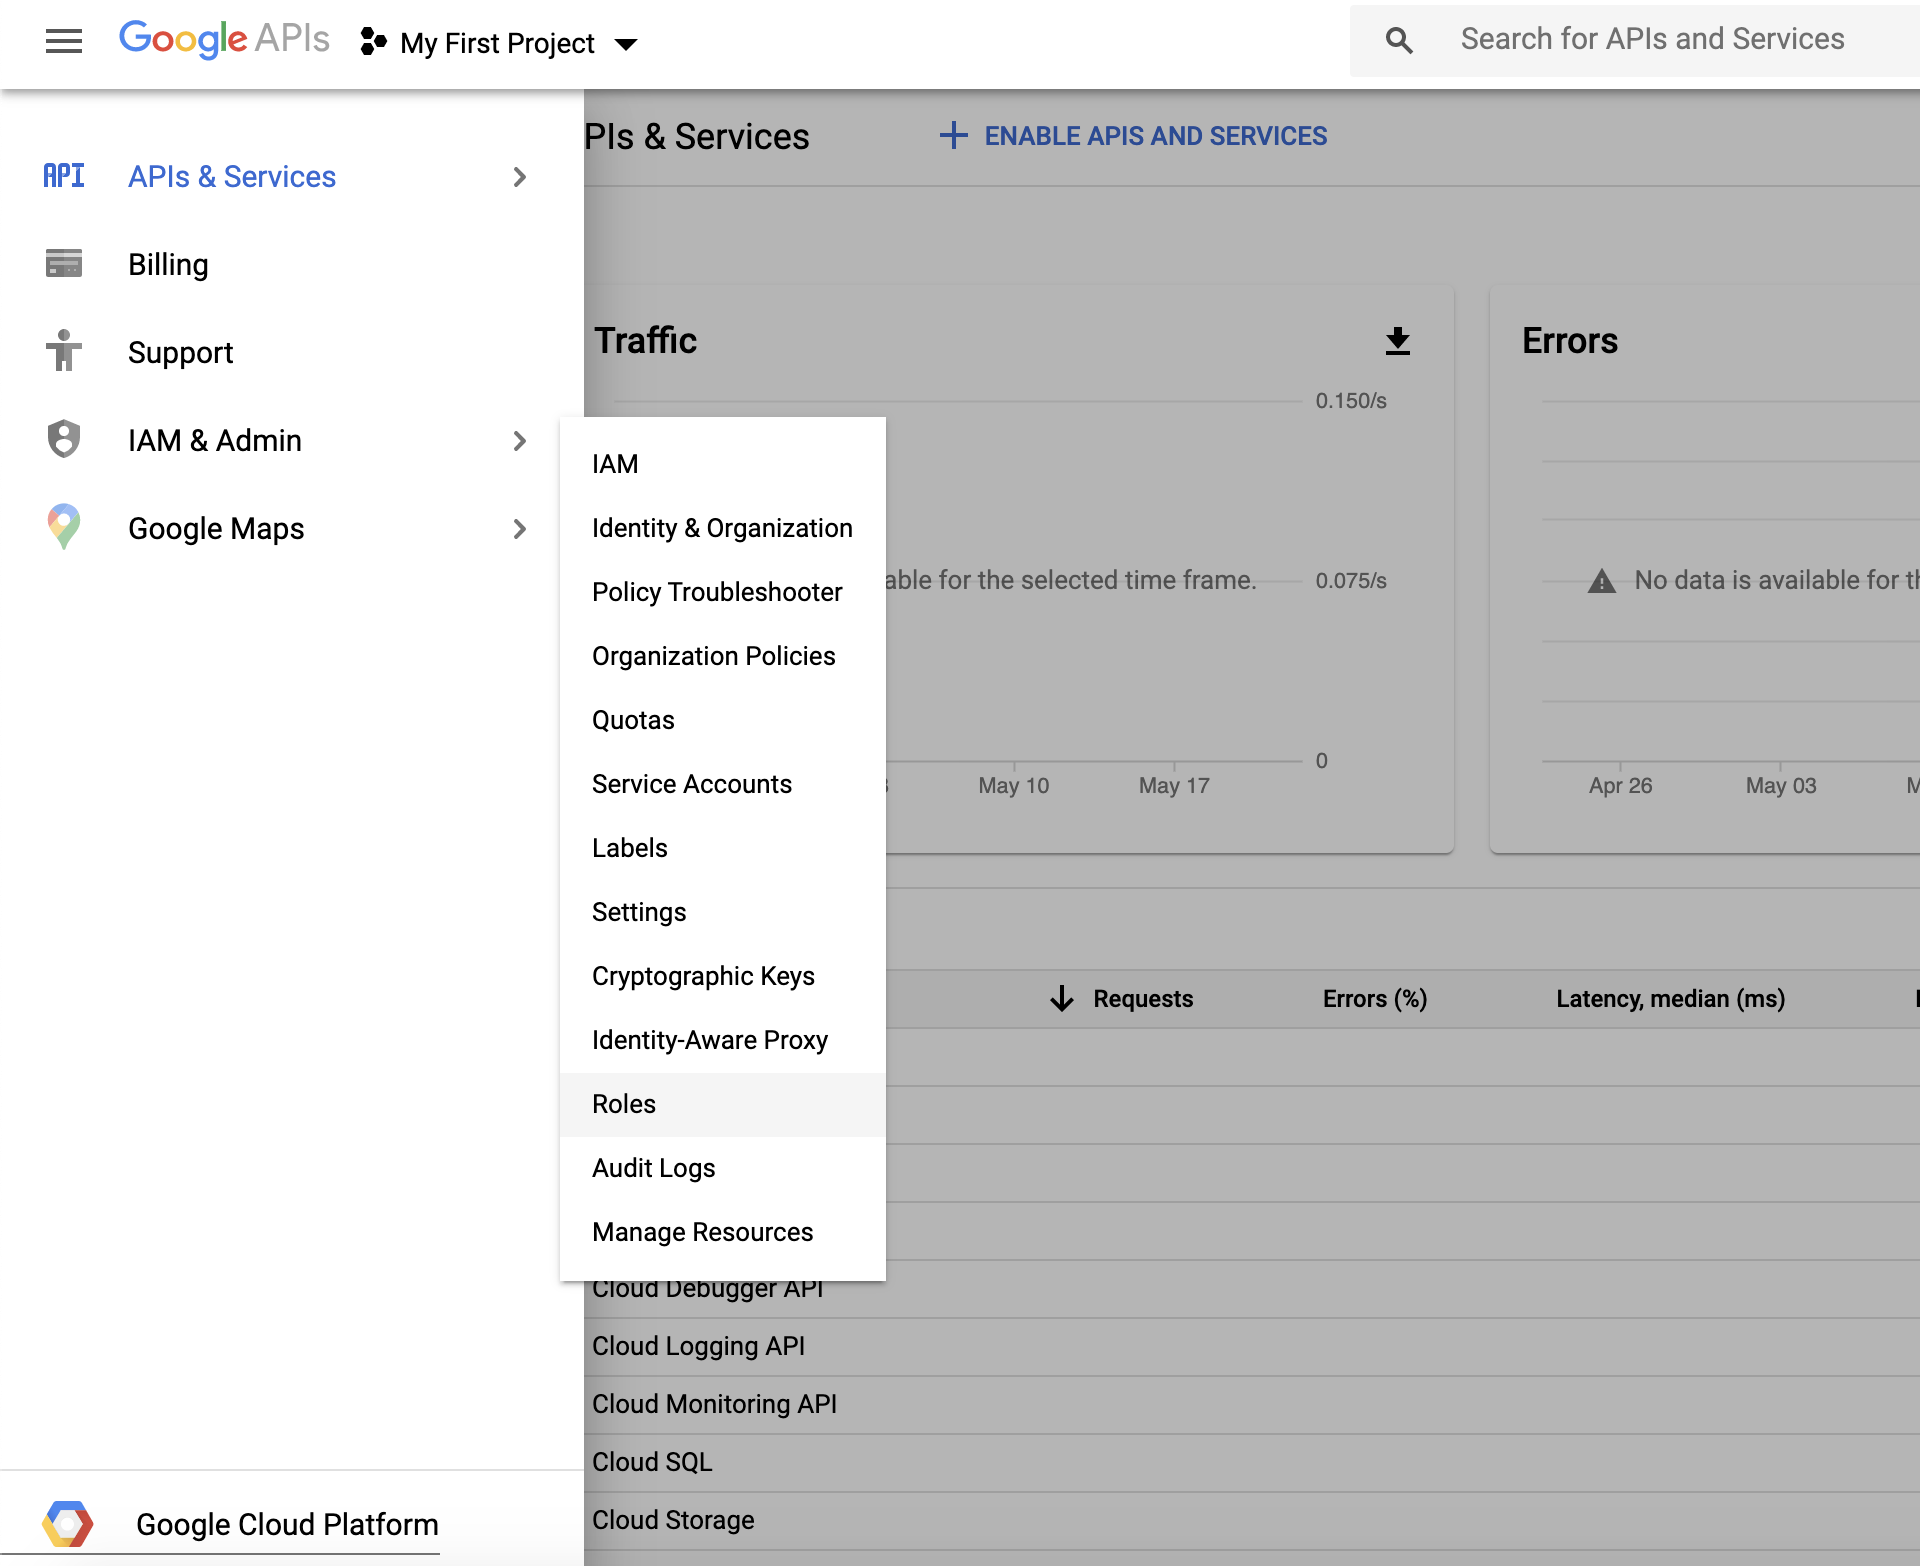Choose Quotas in the IAM submenu
The image size is (1920, 1566).
click(633, 720)
